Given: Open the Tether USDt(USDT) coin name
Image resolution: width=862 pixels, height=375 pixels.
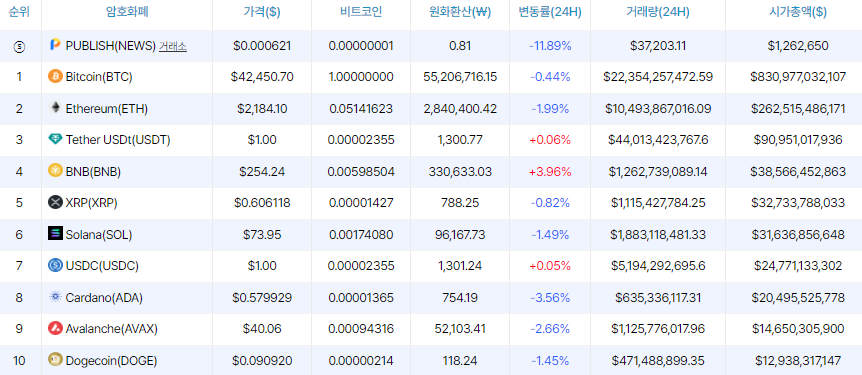Looking at the screenshot, I should pos(118,140).
